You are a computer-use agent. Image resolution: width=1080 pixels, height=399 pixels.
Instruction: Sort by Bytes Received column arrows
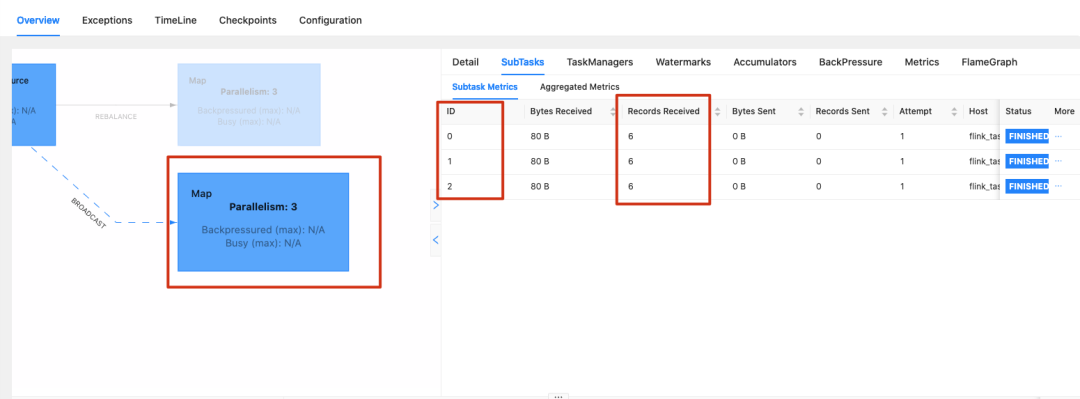coord(613,112)
